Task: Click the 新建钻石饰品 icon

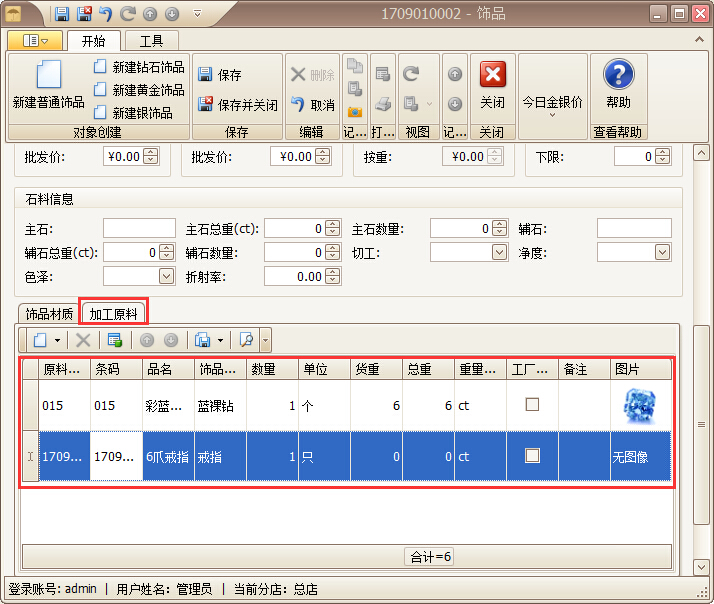Action: click(x=100, y=67)
